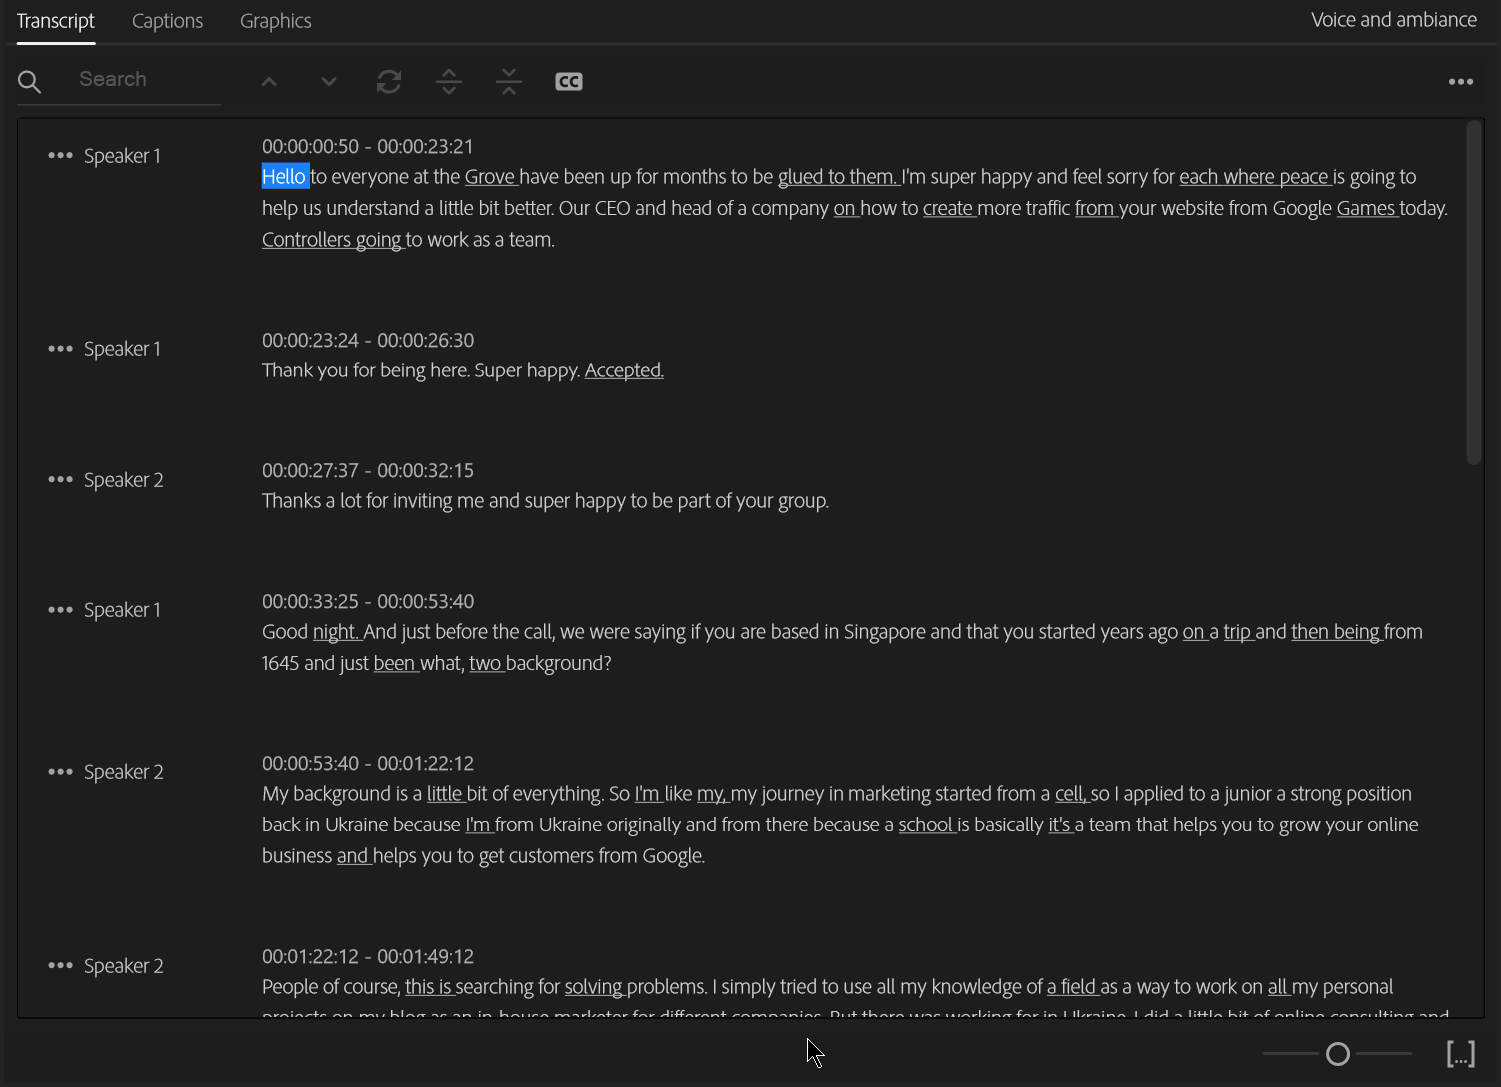Switch to the Captions tab
This screenshot has width=1501, height=1087.
[x=167, y=20]
